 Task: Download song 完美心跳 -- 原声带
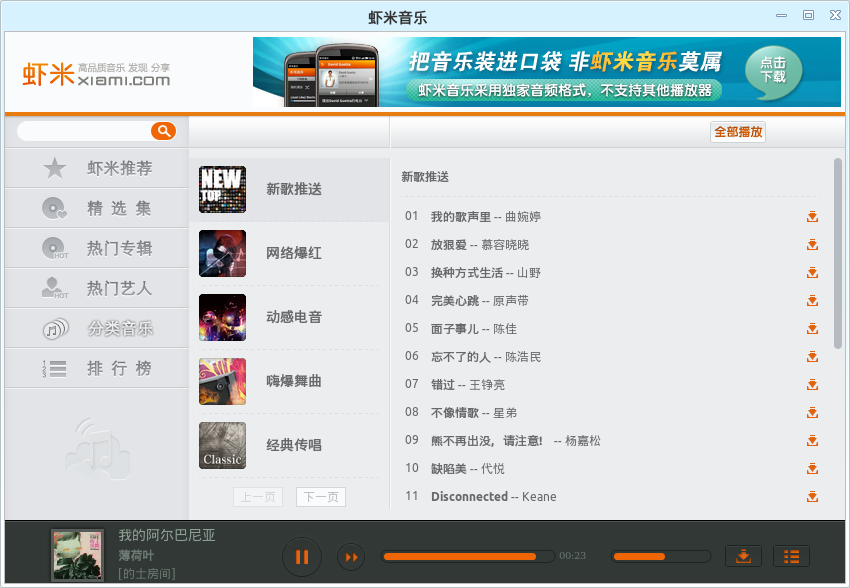[x=812, y=301]
